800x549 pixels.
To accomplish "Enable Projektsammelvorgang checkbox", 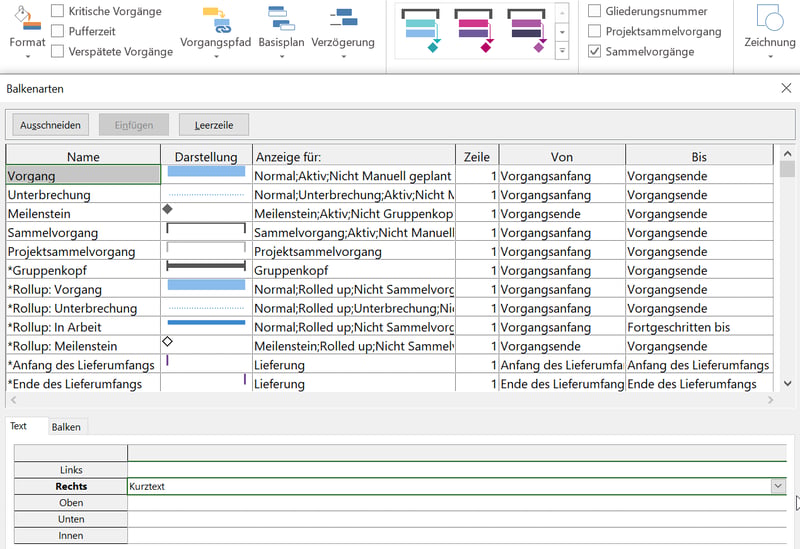I will tap(594, 31).
